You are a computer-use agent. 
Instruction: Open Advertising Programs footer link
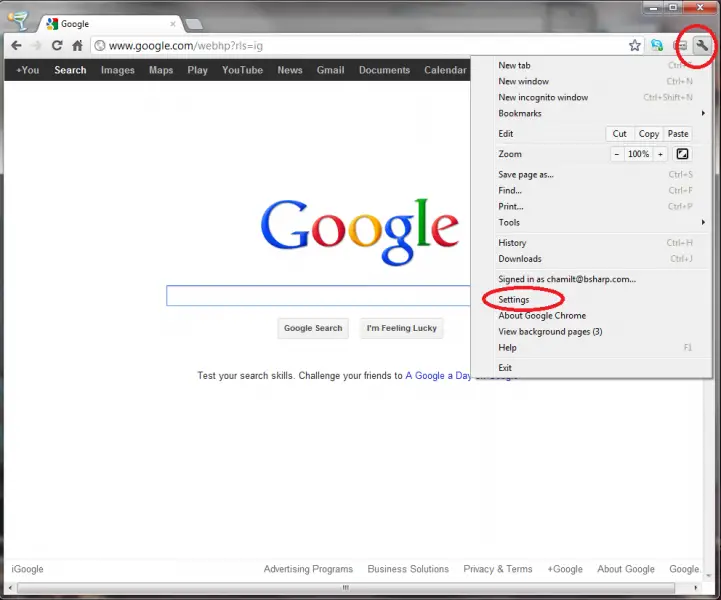[308, 569]
